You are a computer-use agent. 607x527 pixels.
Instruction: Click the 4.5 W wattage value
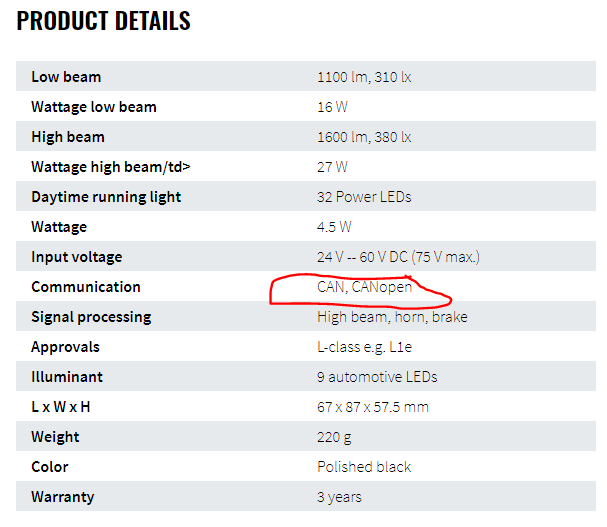tap(335, 227)
